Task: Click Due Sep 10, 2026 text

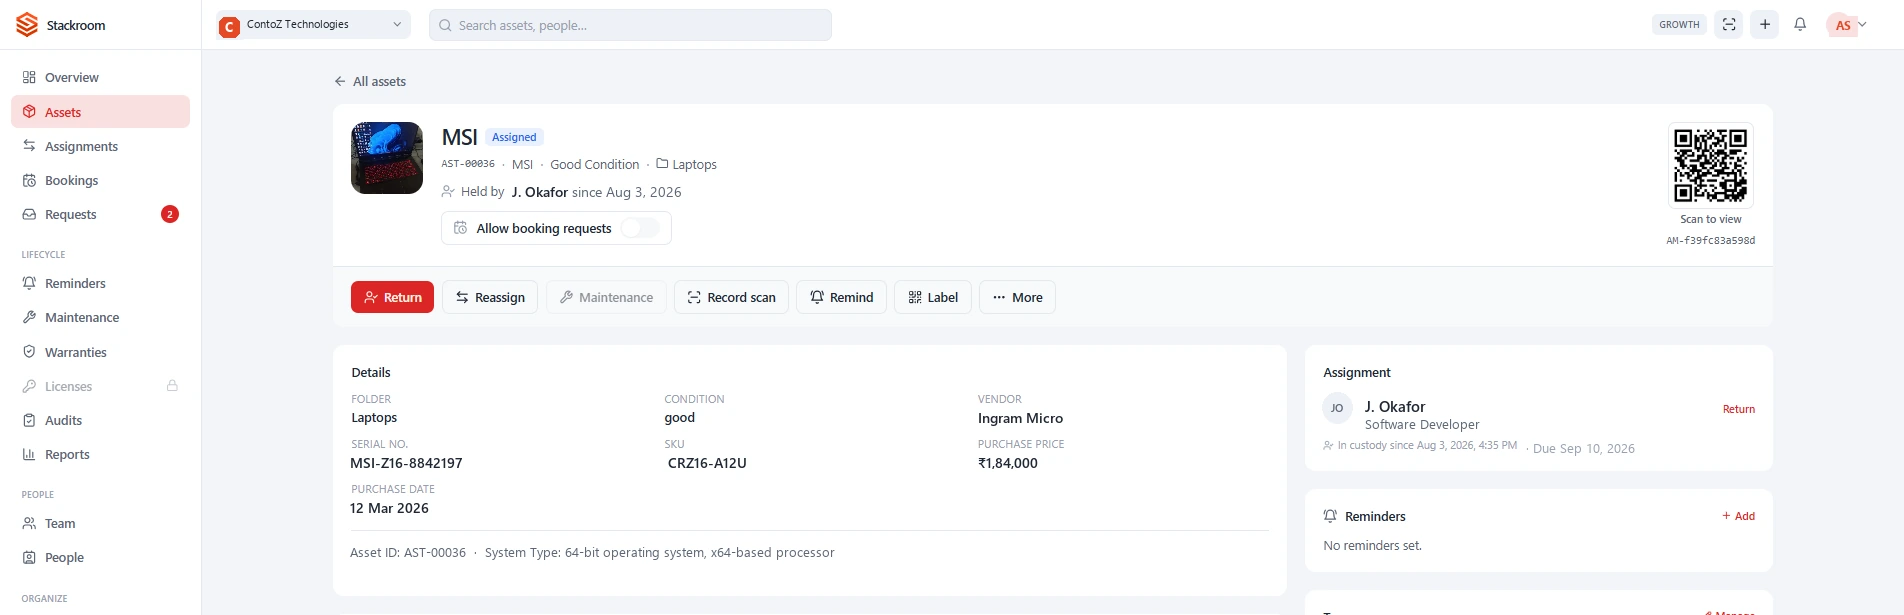Action: click(1584, 448)
